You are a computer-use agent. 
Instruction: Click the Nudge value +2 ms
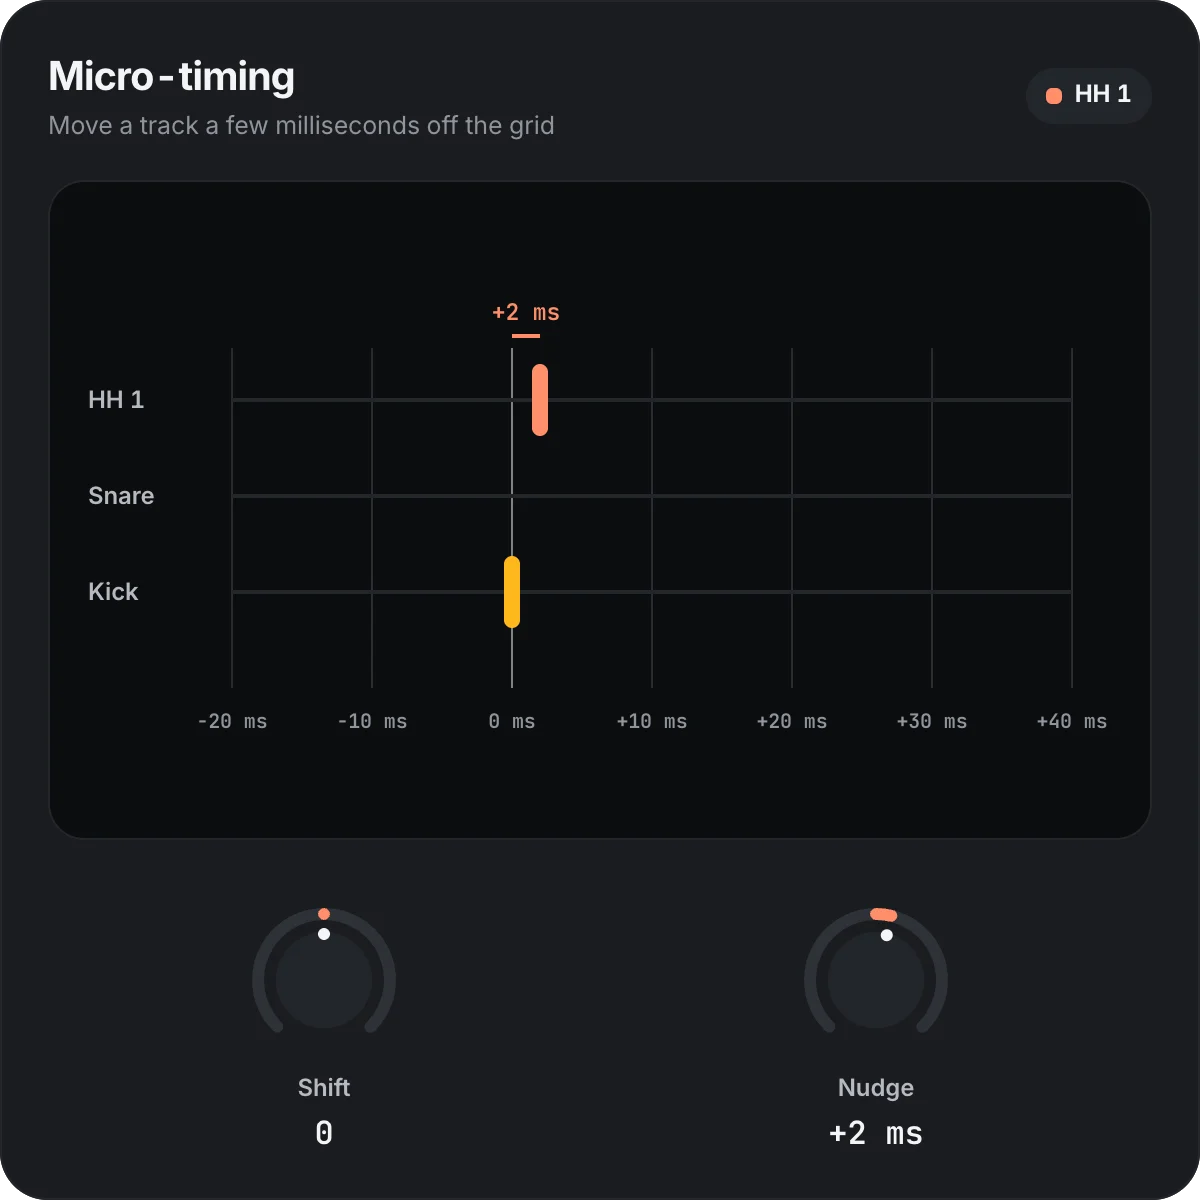coord(876,1133)
